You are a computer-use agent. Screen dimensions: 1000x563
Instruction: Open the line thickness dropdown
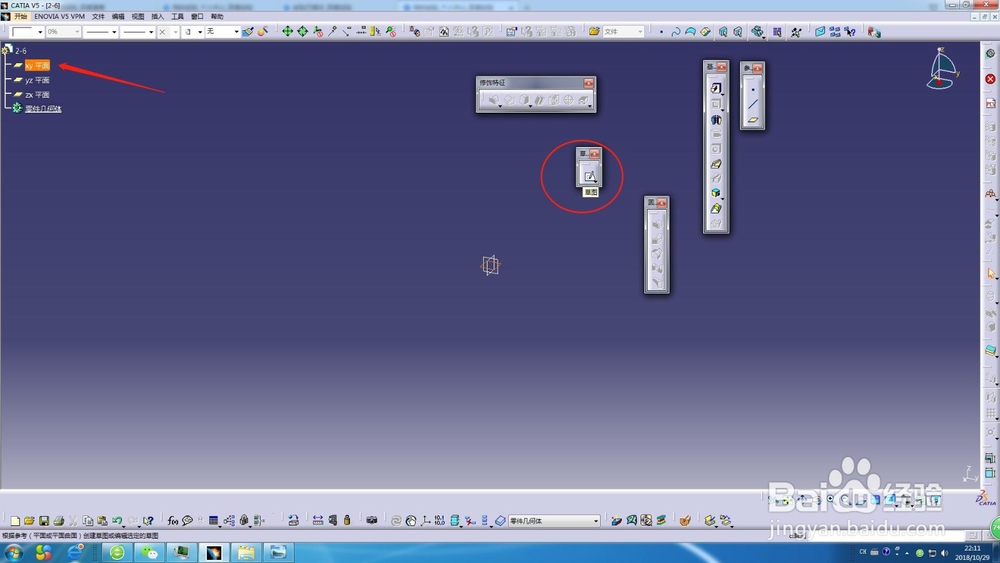pyautogui.click(x=101, y=32)
